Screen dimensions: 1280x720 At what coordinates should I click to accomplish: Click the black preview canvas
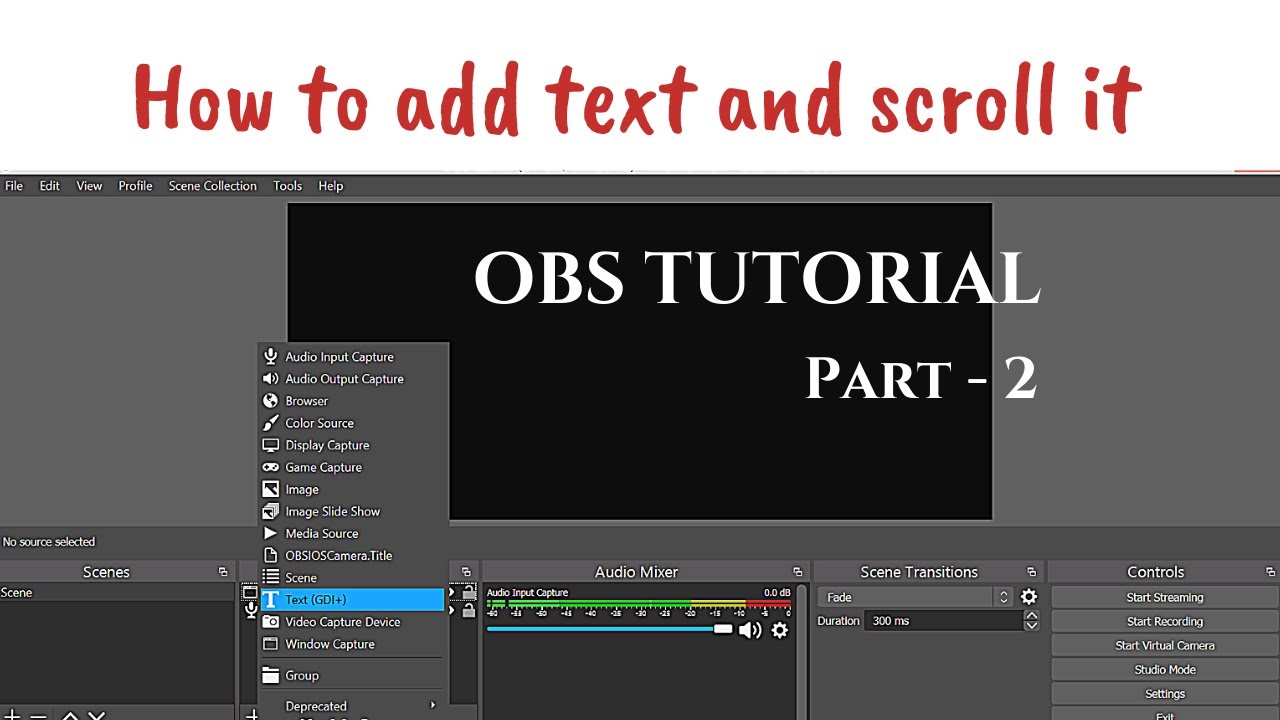pyautogui.click(x=640, y=361)
